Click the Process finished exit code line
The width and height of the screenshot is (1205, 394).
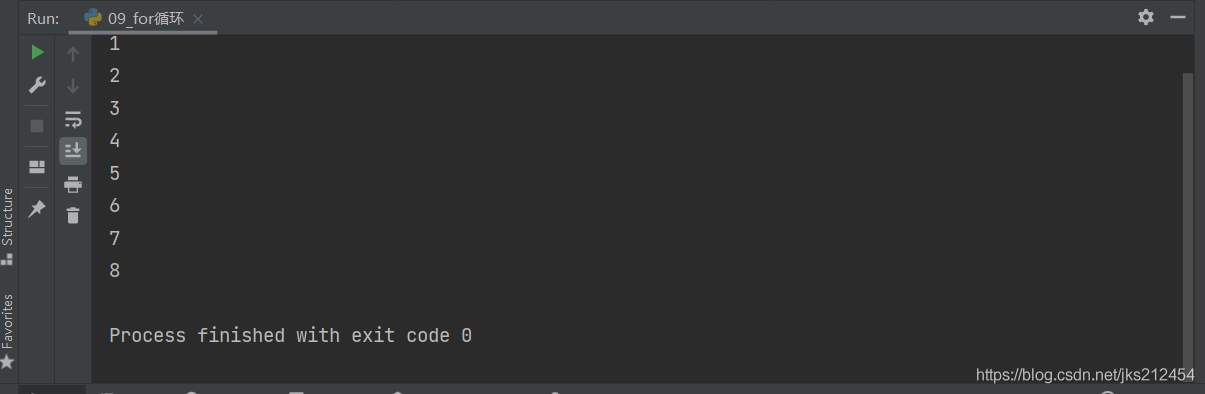click(x=290, y=336)
